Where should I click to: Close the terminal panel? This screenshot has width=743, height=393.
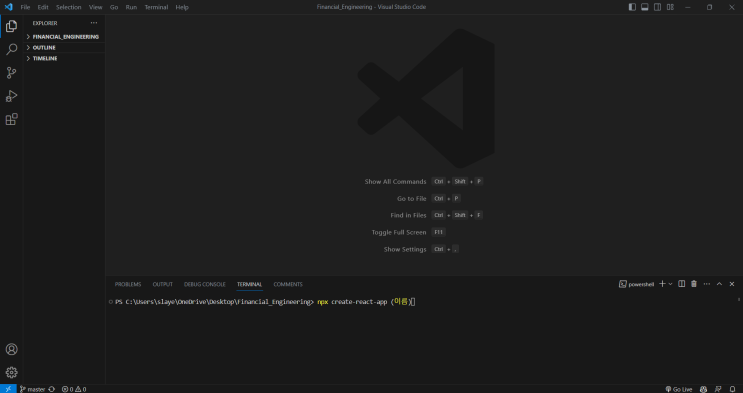(x=732, y=284)
